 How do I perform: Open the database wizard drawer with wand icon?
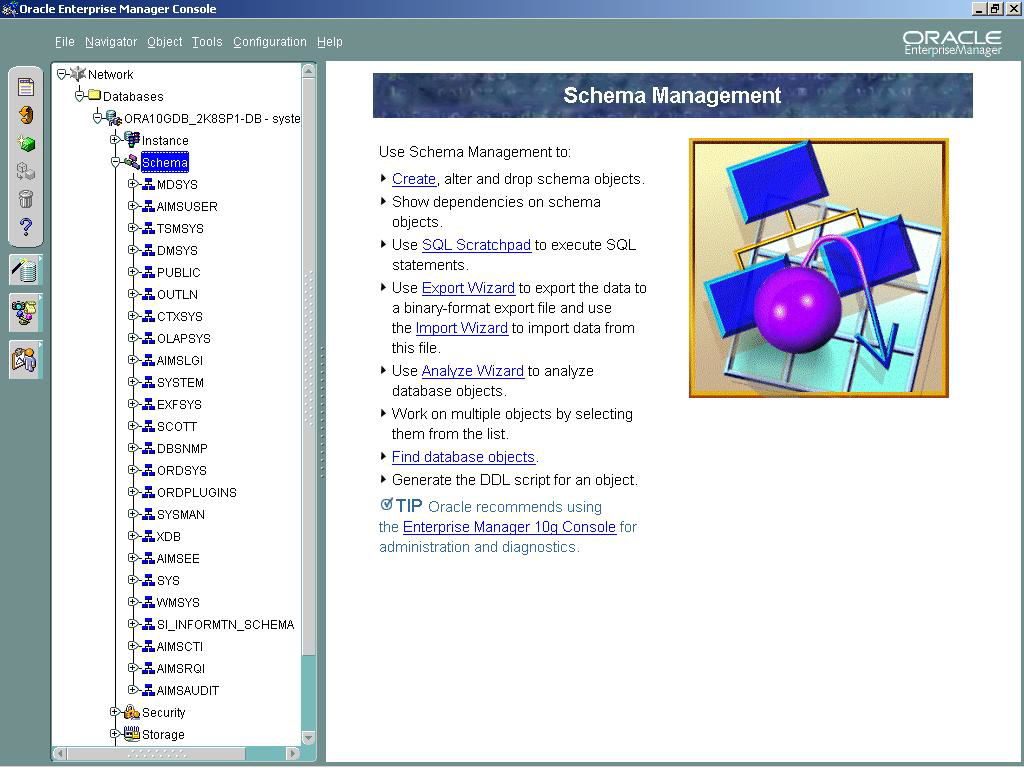[x=26, y=269]
